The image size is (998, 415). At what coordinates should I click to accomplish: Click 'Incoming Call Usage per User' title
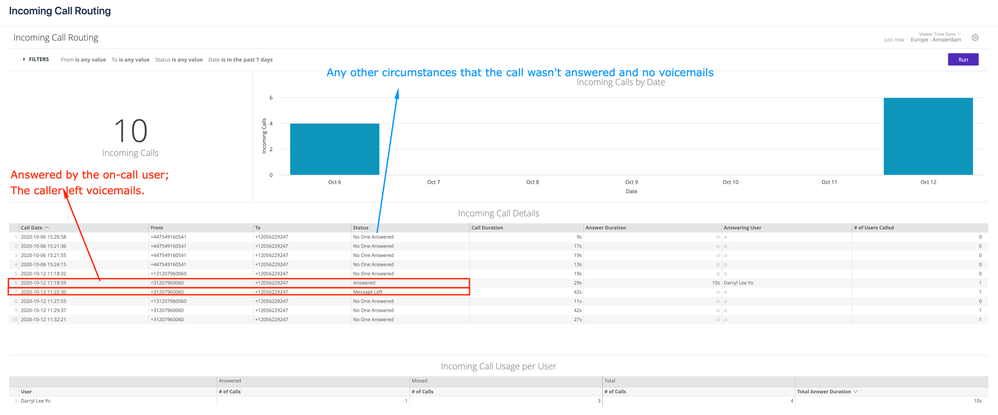coord(498,367)
